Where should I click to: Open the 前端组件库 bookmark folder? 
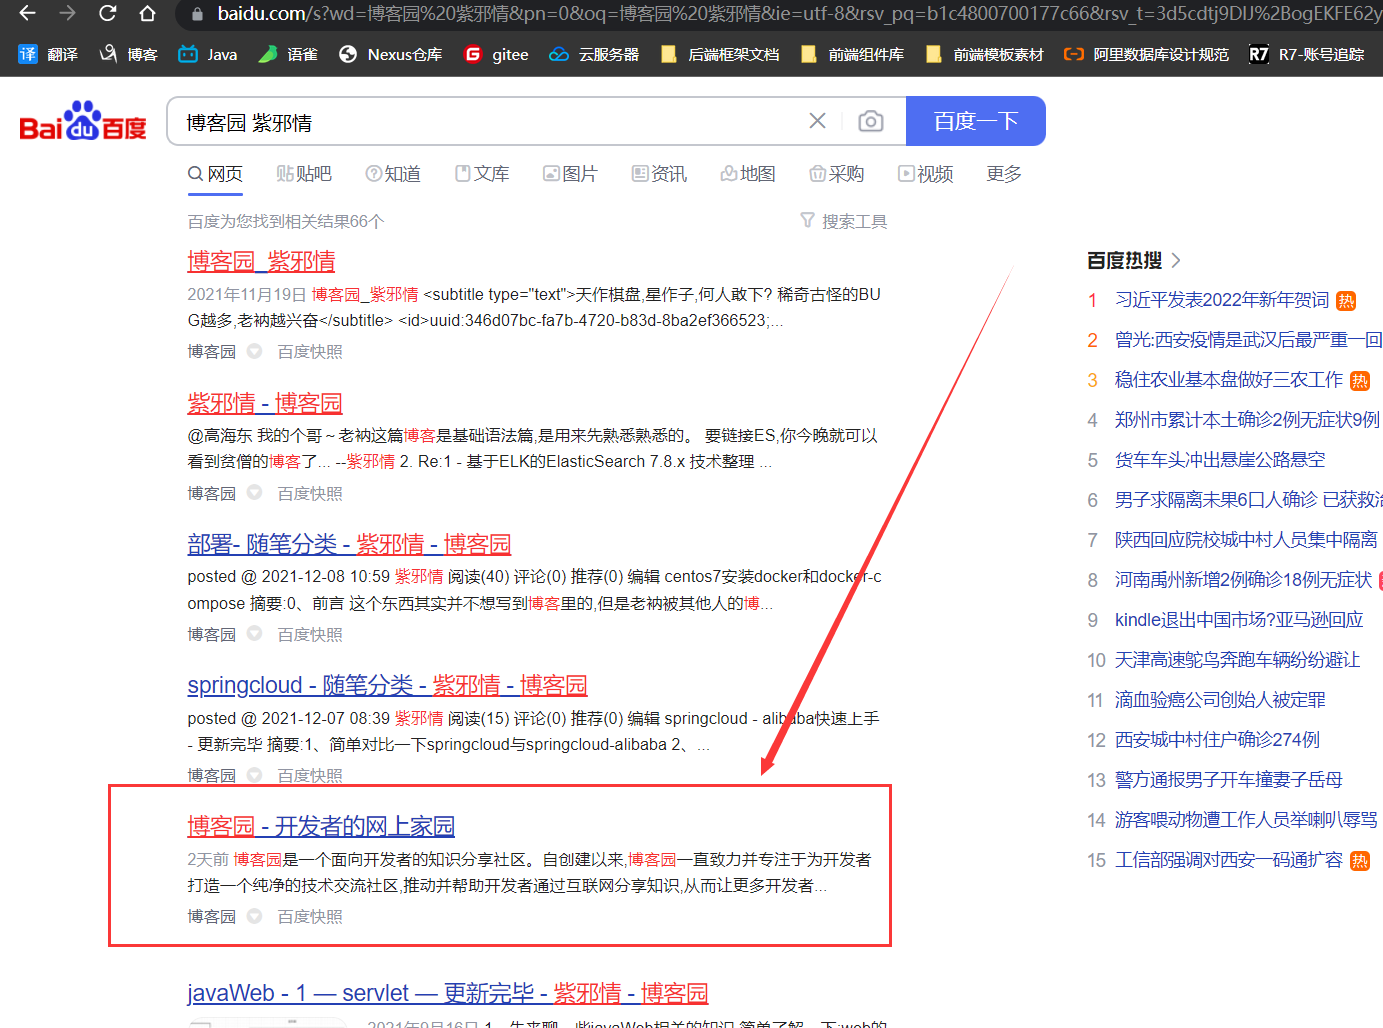point(852,54)
